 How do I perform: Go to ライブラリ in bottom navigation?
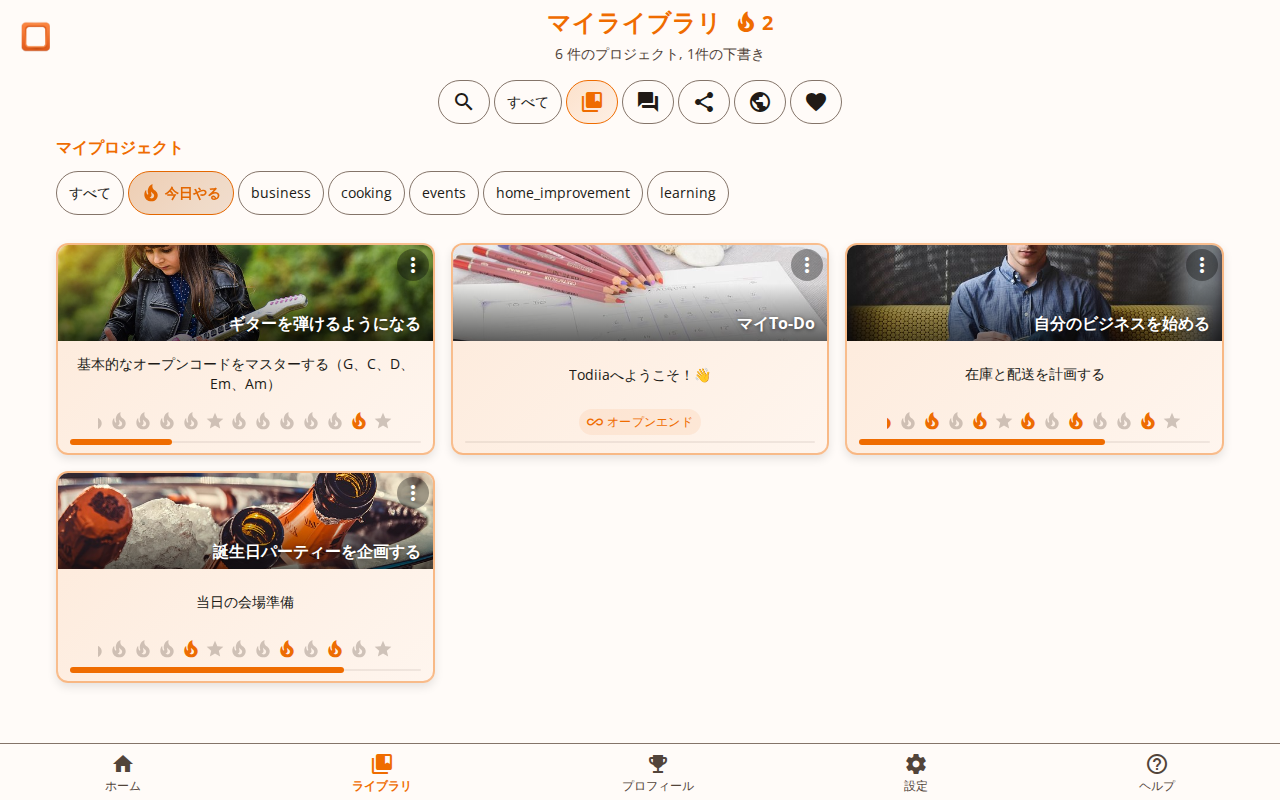click(381, 772)
